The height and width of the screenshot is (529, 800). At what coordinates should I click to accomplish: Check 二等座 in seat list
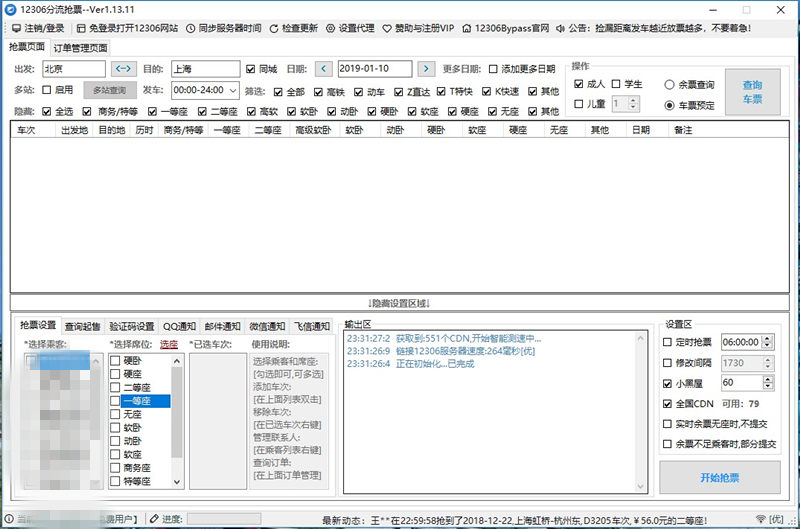point(115,387)
